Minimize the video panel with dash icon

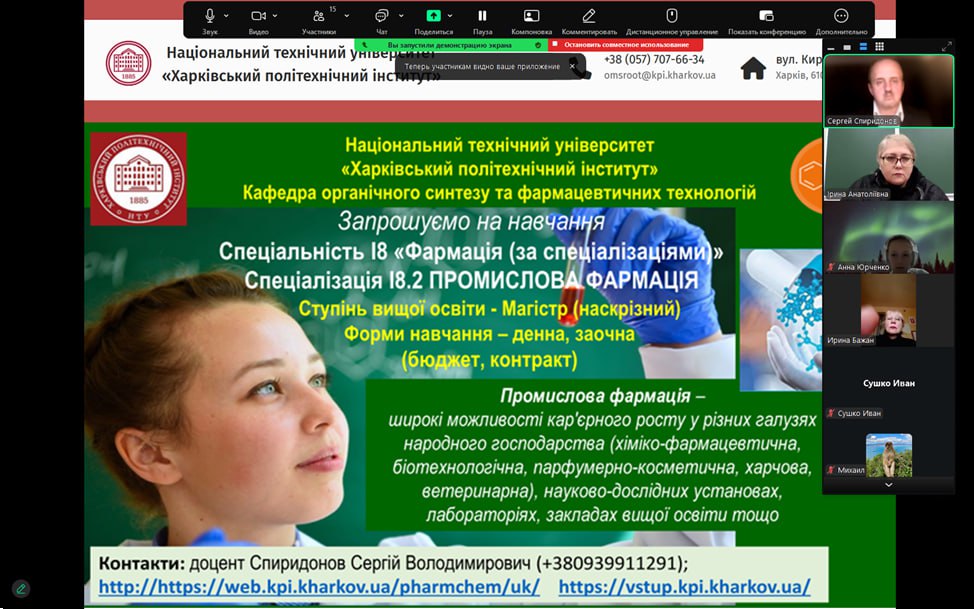(x=831, y=47)
